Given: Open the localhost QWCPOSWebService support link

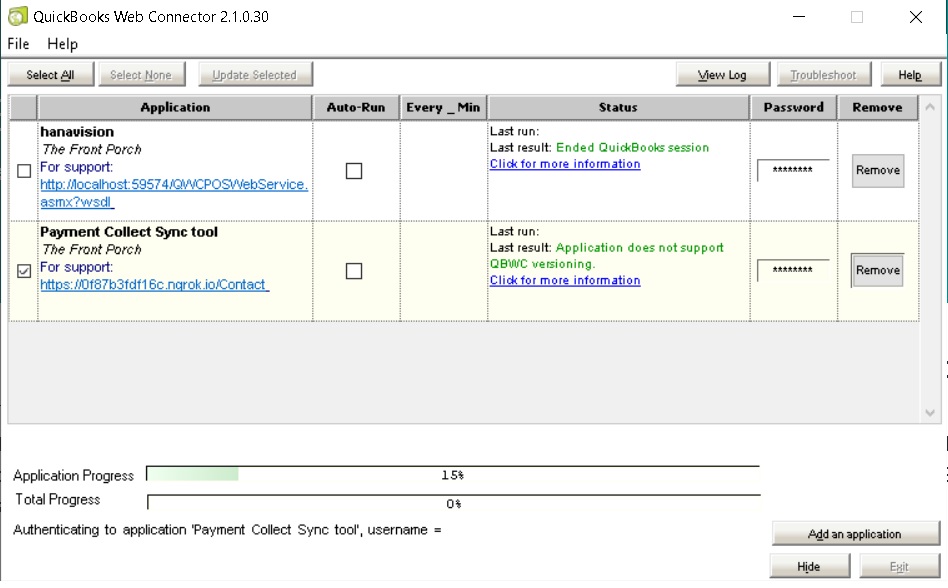Looking at the screenshot, I should pos(173,185).
